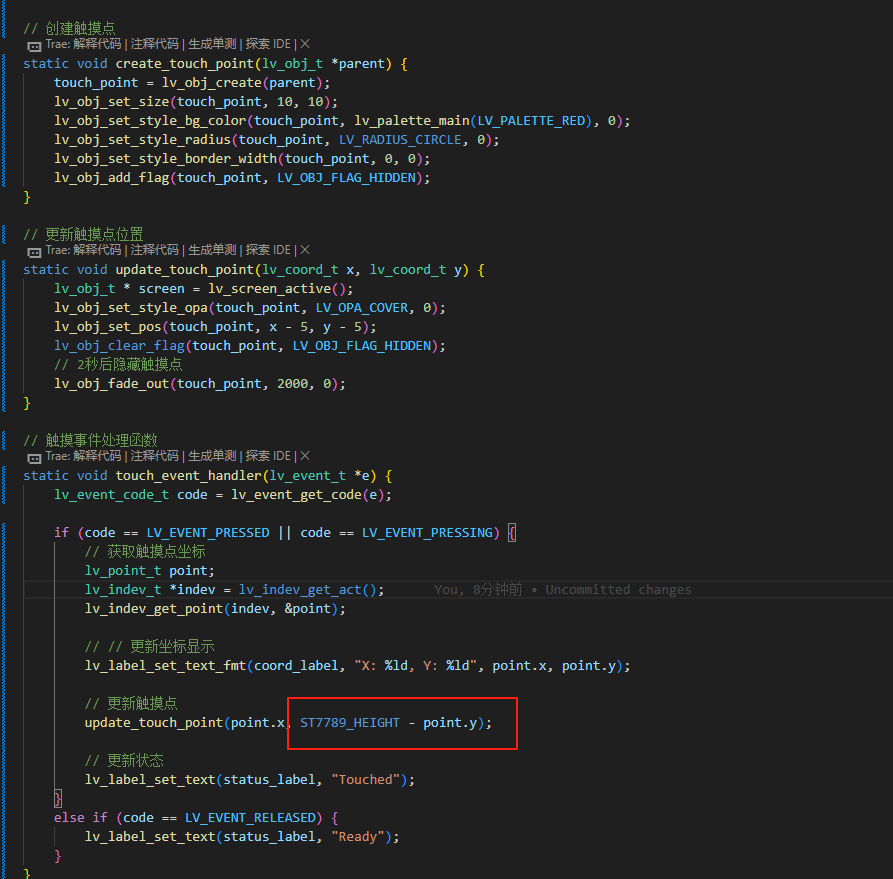
Task: Click the lv_label_set_text_fmt call
Action: tap(165, 666)
